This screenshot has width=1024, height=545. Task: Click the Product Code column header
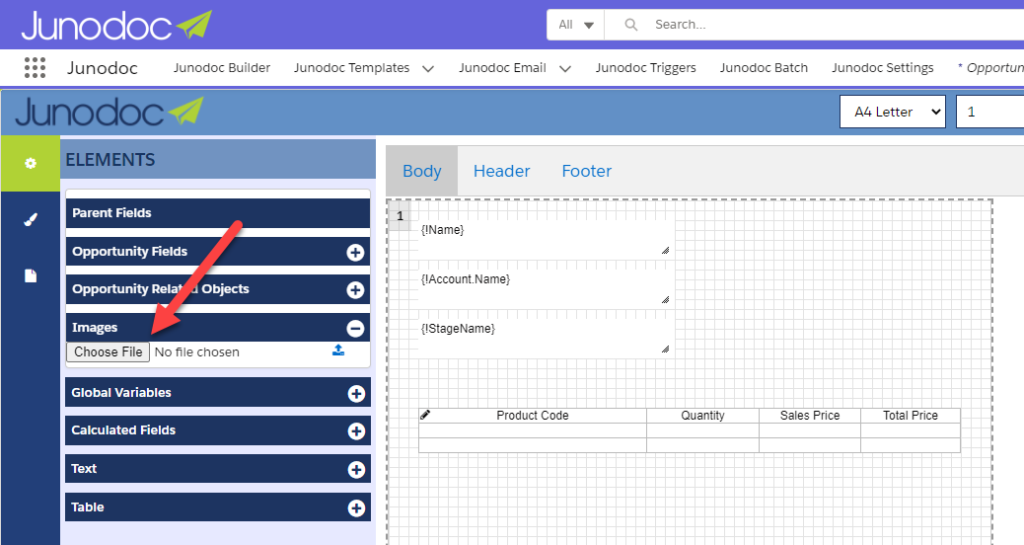point(532,416)
